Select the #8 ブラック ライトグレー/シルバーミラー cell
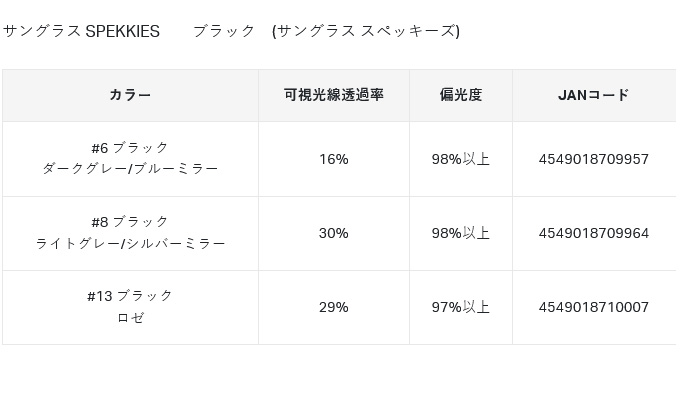680x416 pixels. pyautogui.click(x=130, y=232)
